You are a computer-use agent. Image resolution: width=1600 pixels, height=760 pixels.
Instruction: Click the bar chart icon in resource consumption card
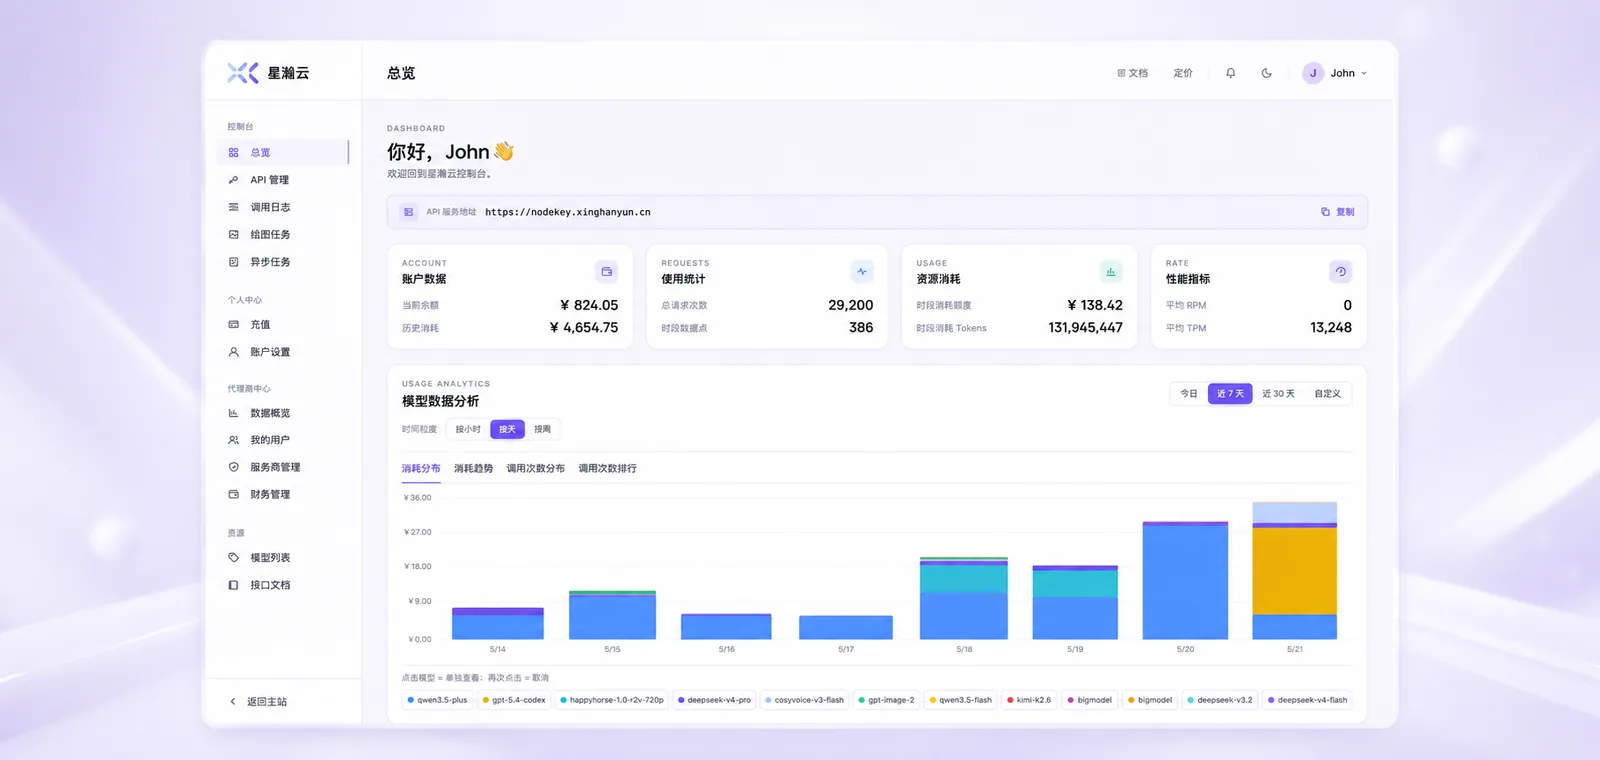coord(1111,272)
